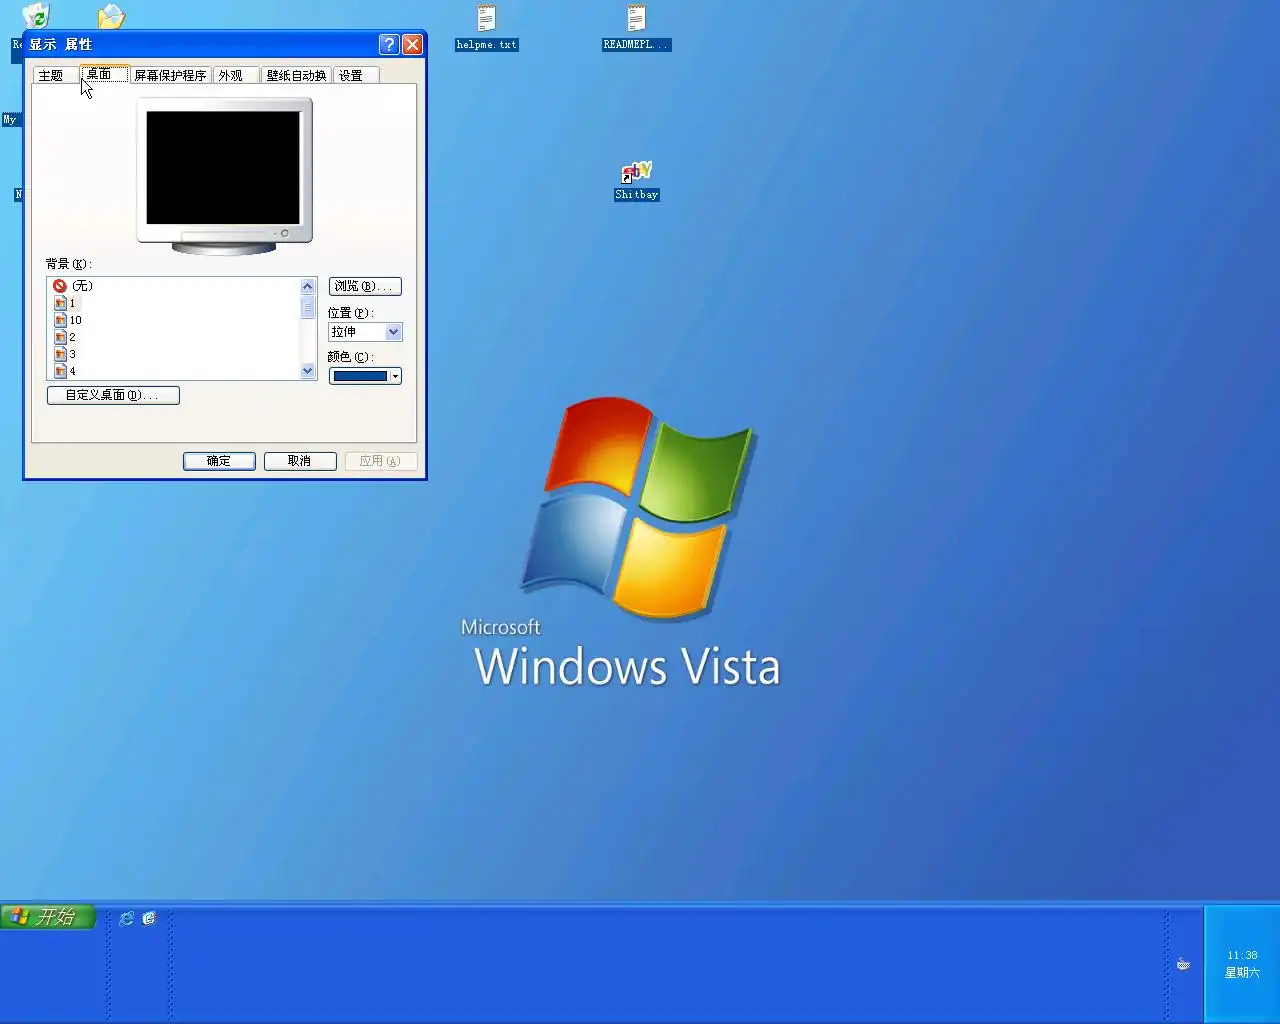
Task: Click background list scroll down arrow
Action: pos(308,371)
